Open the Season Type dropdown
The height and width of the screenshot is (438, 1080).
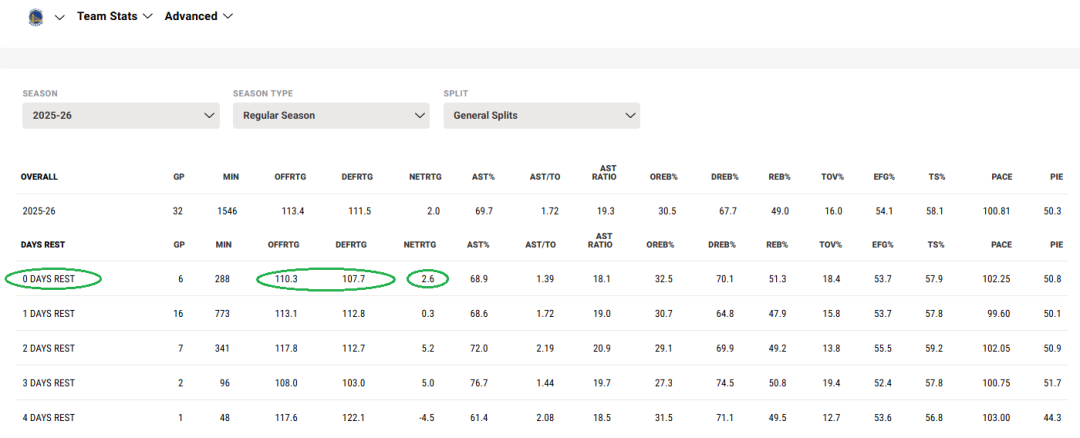point(331,115)
